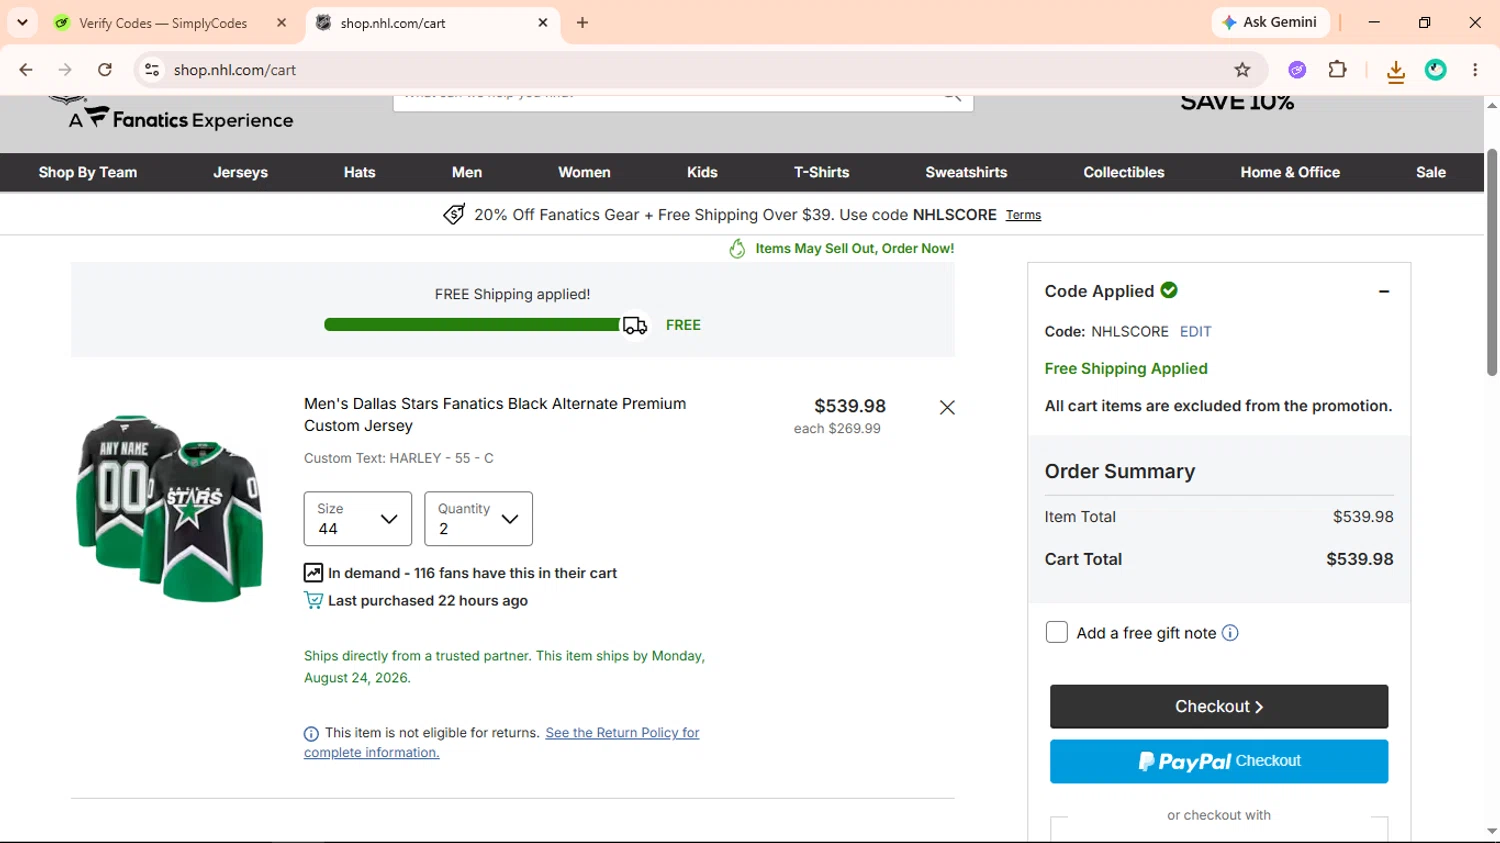Click the Free Shipping Applied text

tap(1126, 369)
